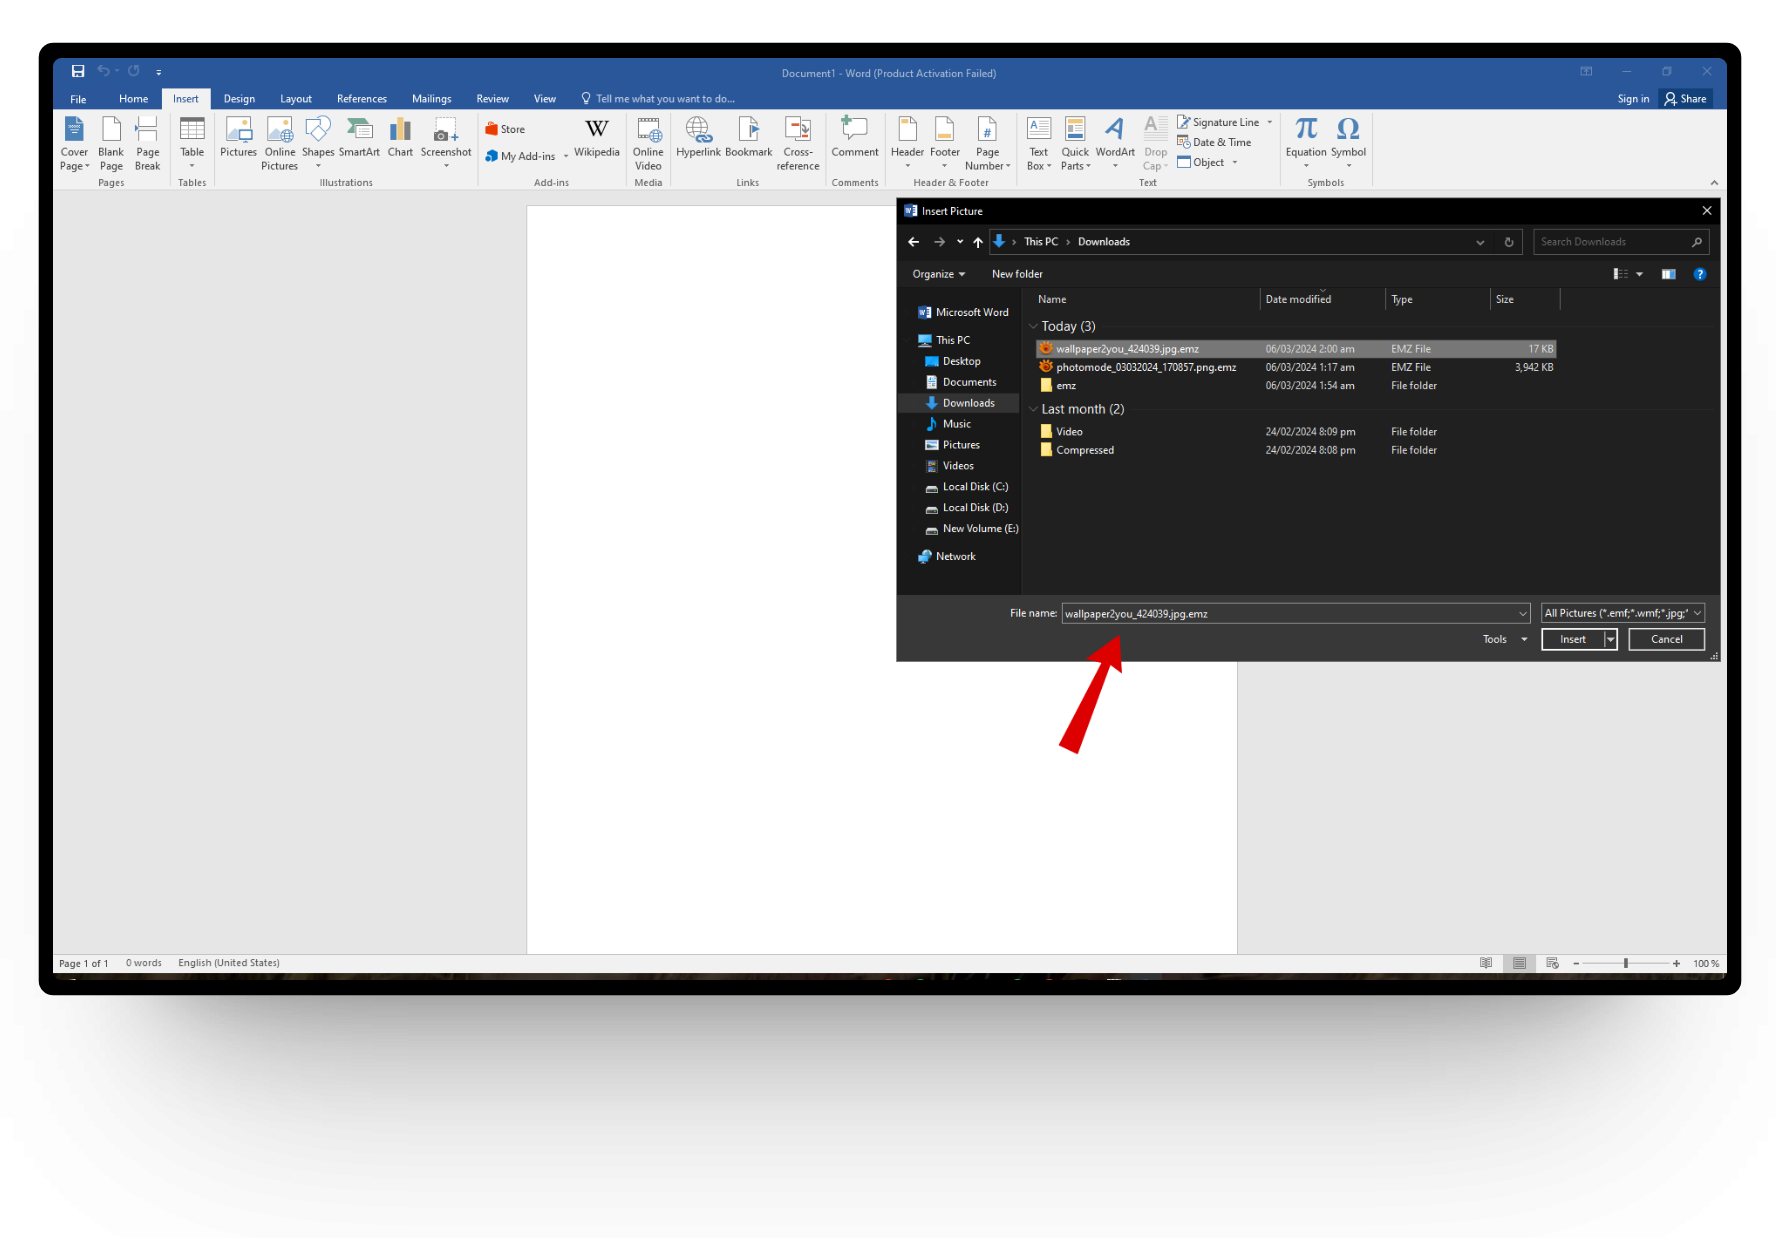The image size is (1776, 1238).
Task: Click the Share button
Action: click(1686, 99)
